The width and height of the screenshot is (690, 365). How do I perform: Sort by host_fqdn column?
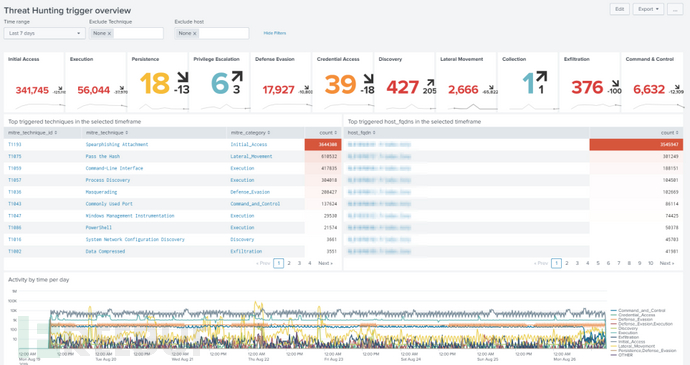[x=361, y=133]
